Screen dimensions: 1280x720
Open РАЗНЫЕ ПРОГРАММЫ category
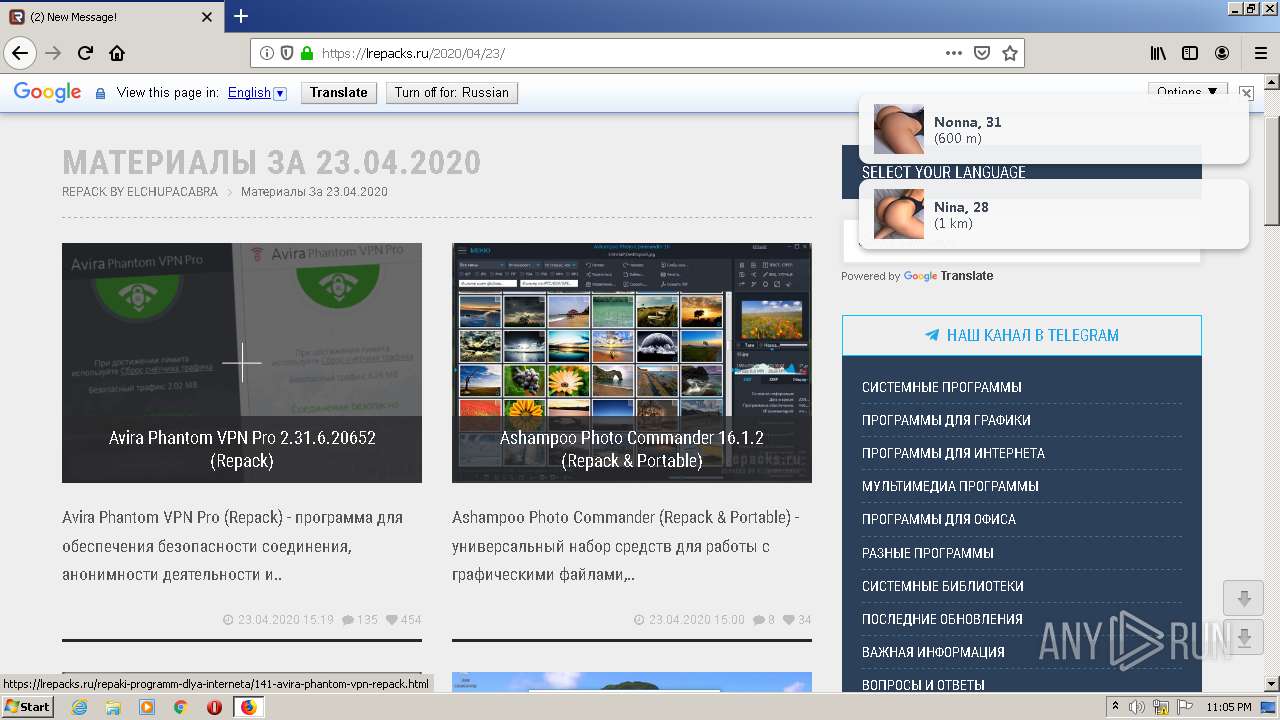pos(928,553)
